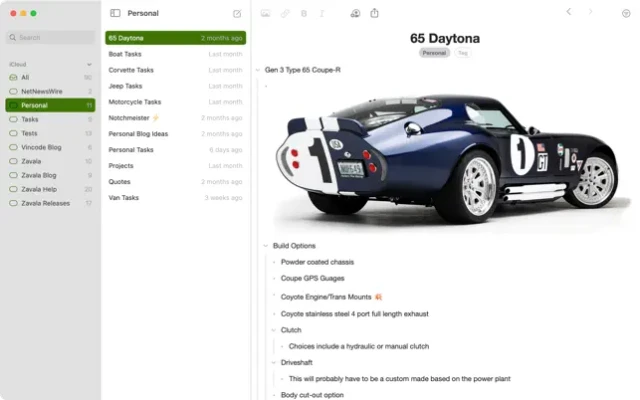Open the Personal Blog Ideas outline

(x=176, y=133)
